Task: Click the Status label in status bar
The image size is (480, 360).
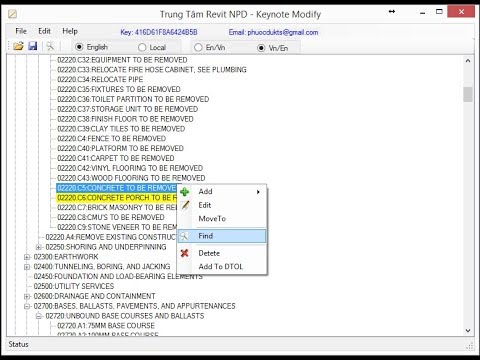Action: click(x=18, y=344)
